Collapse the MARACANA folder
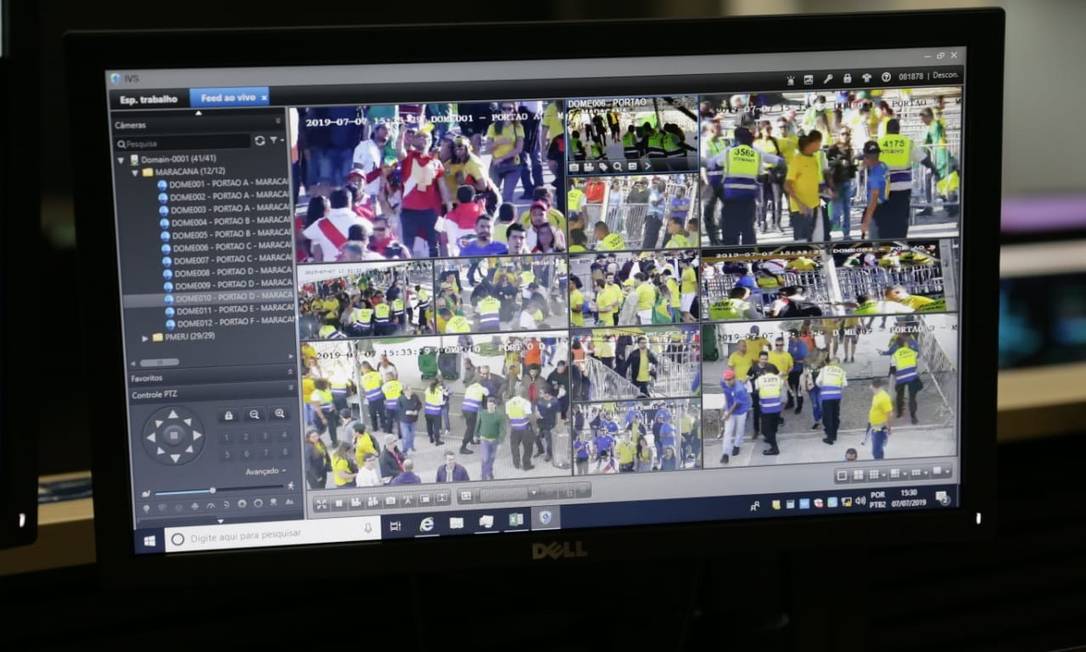 point(135,171)
